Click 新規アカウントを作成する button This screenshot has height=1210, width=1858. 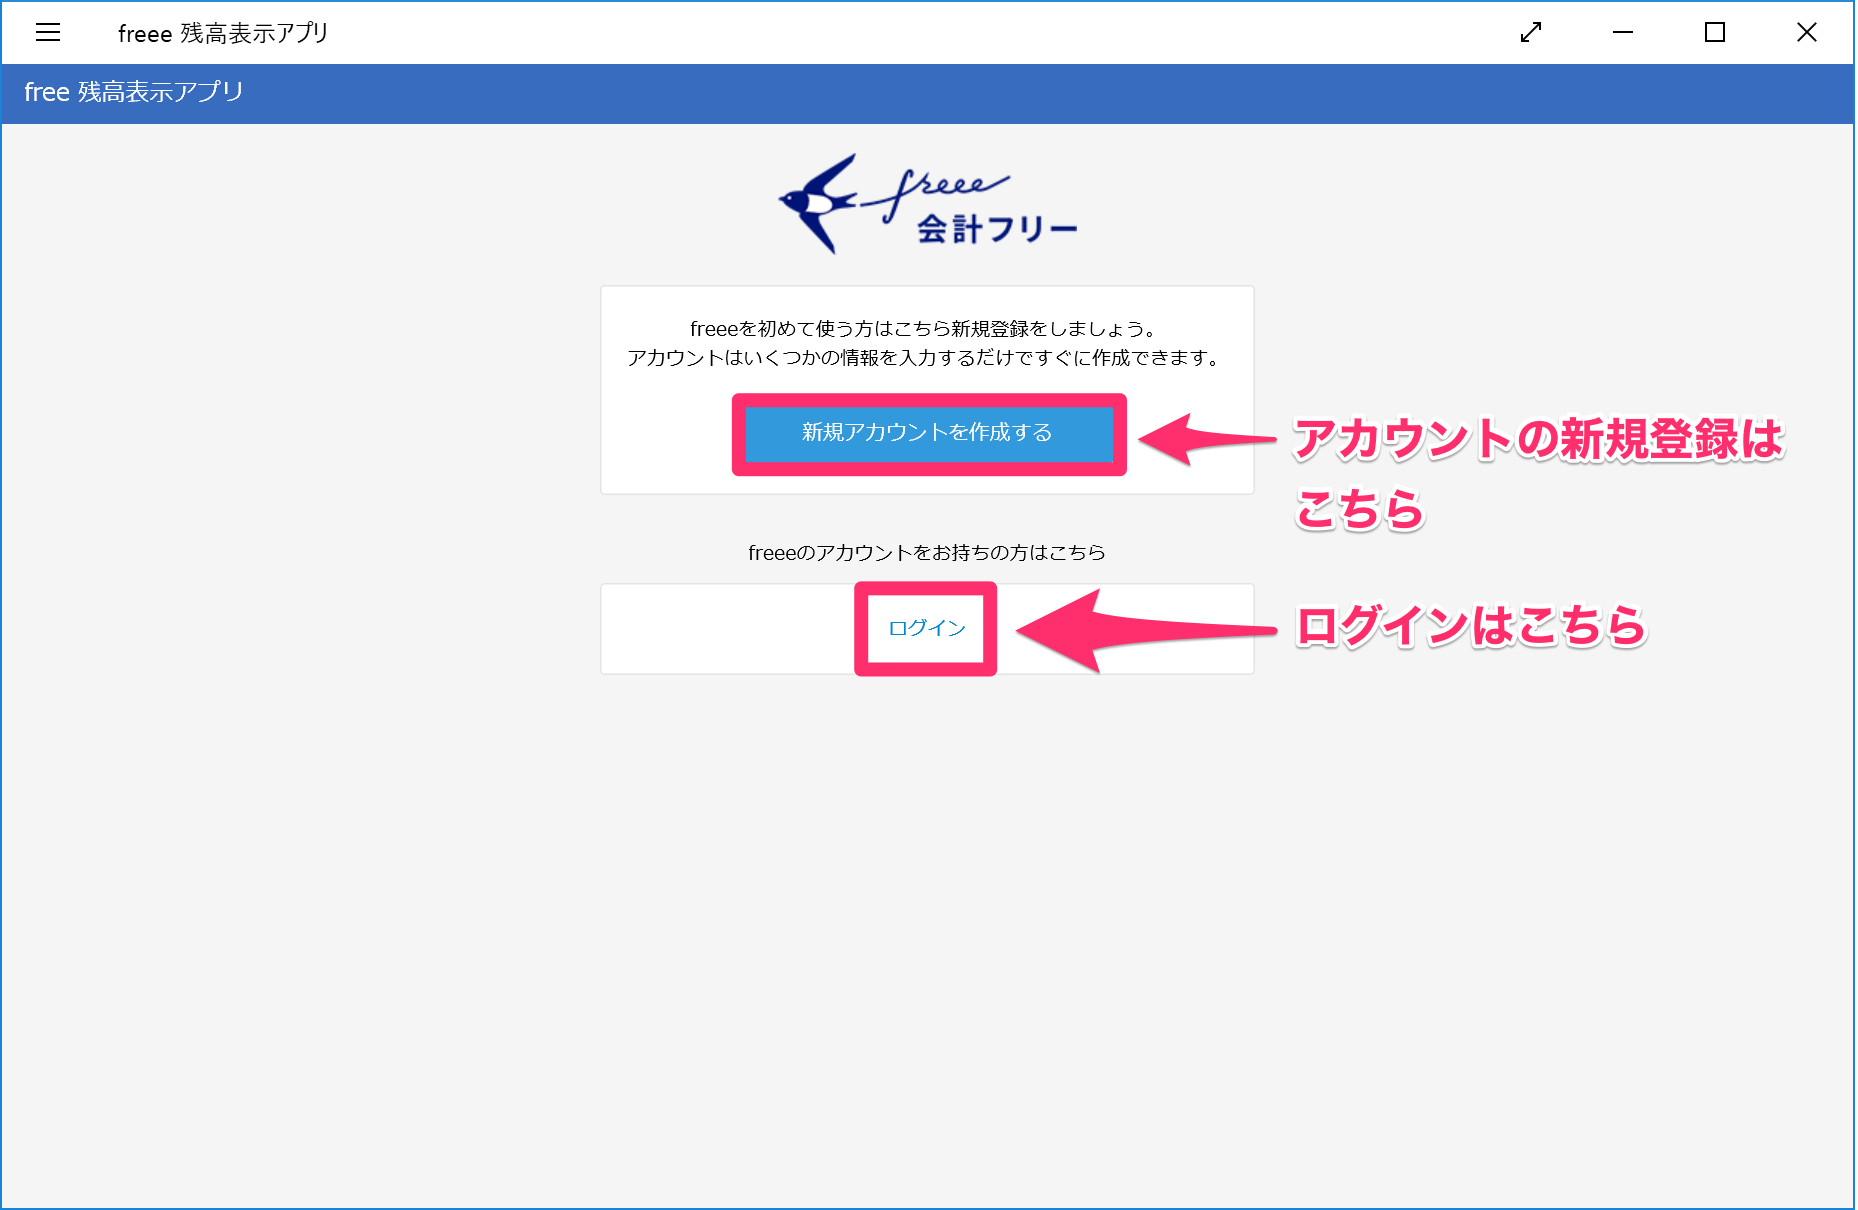tap(928, 433)
